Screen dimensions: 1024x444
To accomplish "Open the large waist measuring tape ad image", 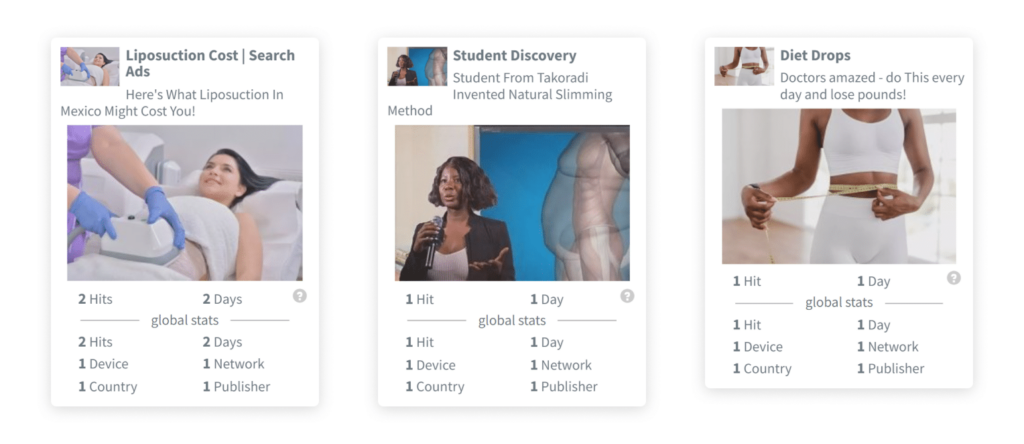I will click(839, 186).
